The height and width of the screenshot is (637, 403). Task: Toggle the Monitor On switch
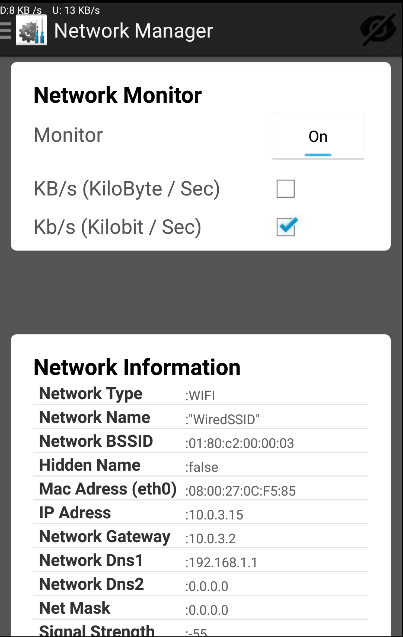click(x=318, y=136)
